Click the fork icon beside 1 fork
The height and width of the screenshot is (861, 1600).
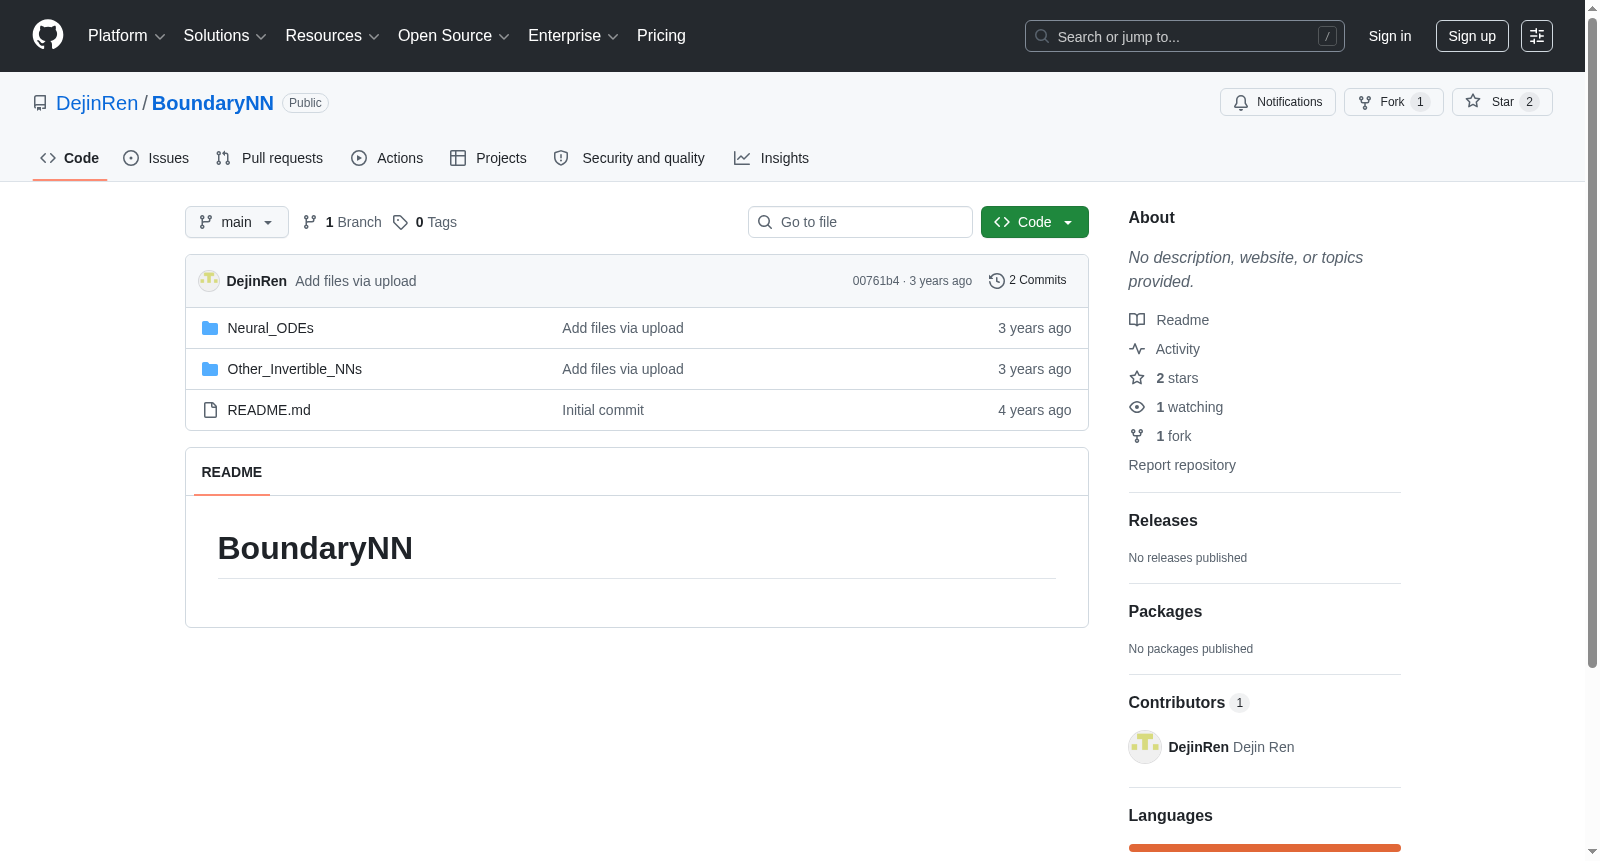tap(1137, 436)
